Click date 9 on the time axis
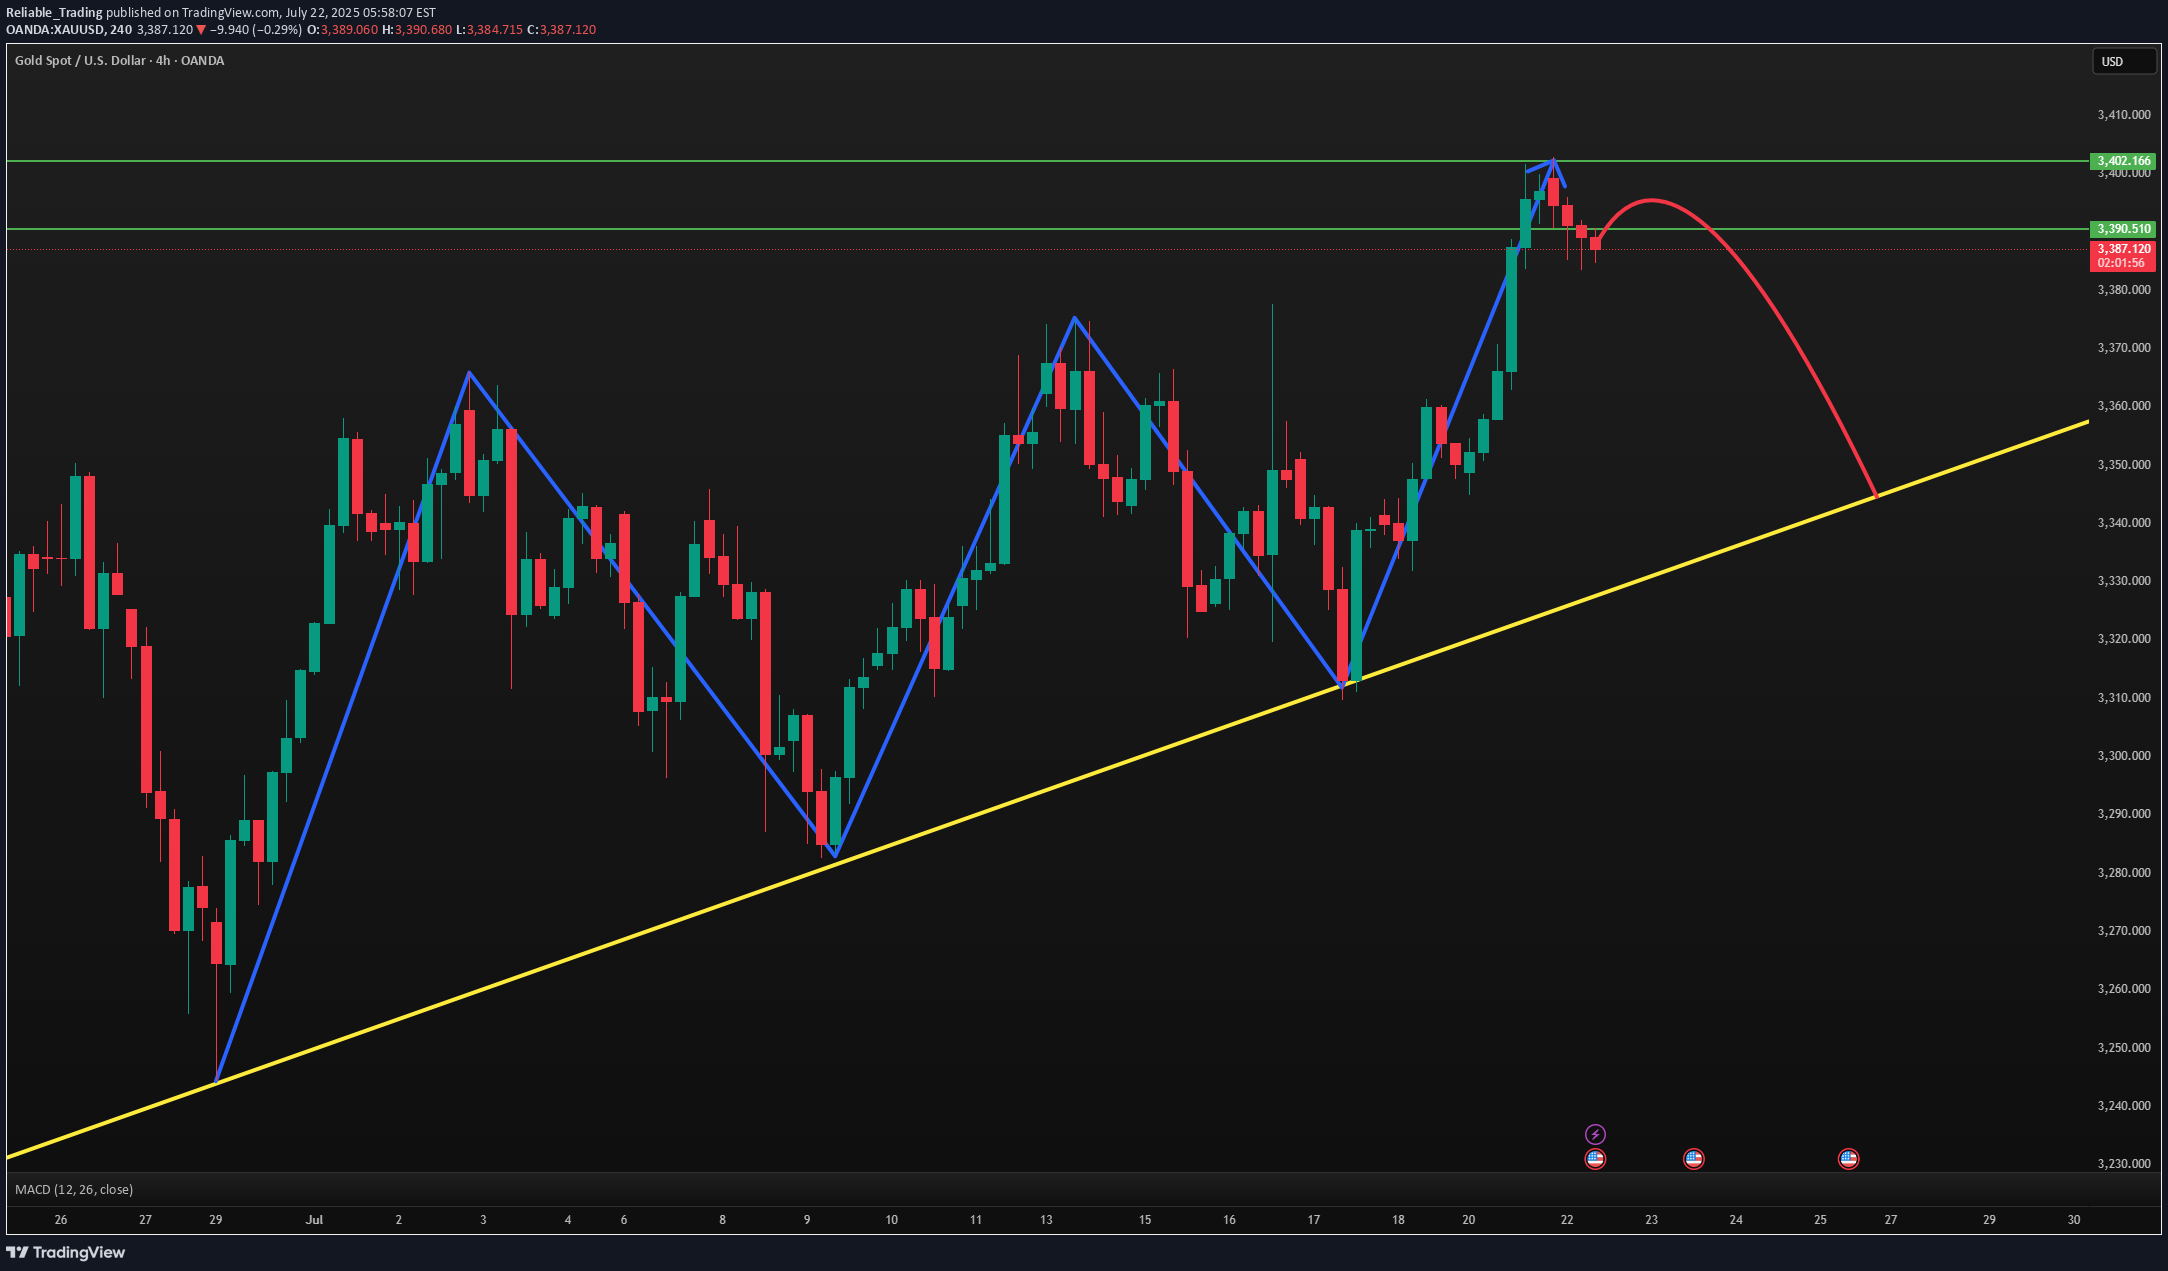The height and width of the screenshot is (1271, 2168). click(x=807, y=1220)
